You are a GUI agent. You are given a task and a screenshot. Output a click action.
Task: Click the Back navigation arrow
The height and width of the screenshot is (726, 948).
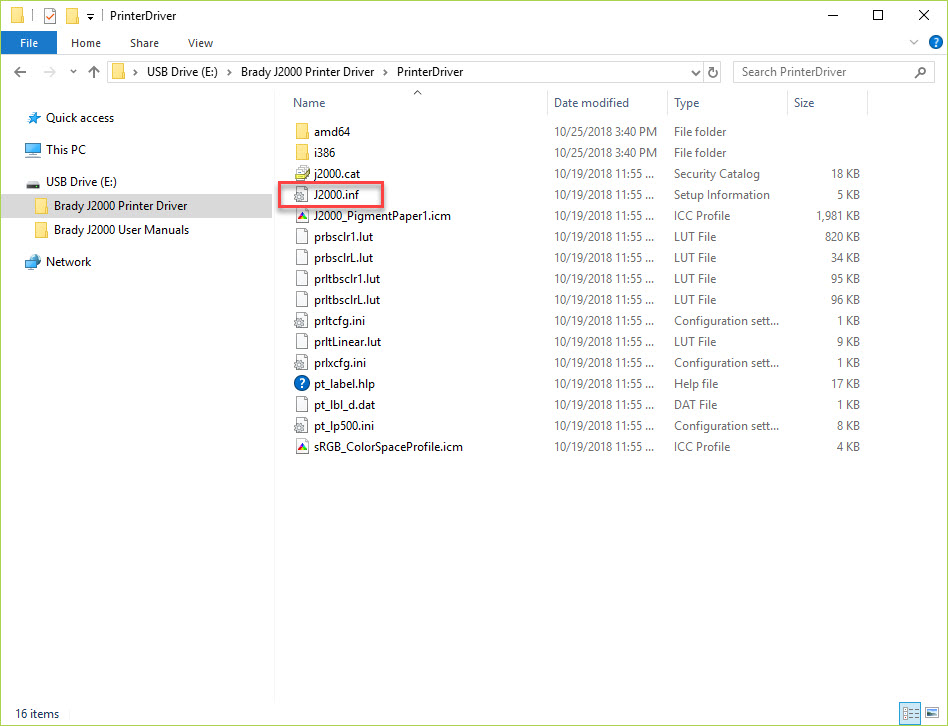click(21, 72)
